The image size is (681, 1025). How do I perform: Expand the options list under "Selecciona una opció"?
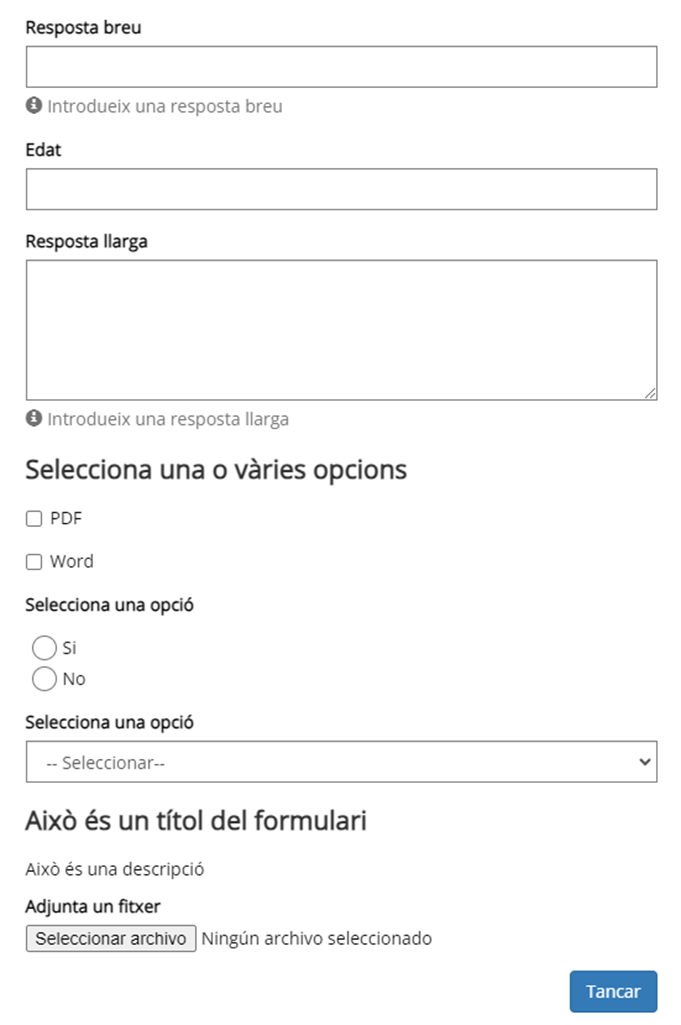(340, 762)
